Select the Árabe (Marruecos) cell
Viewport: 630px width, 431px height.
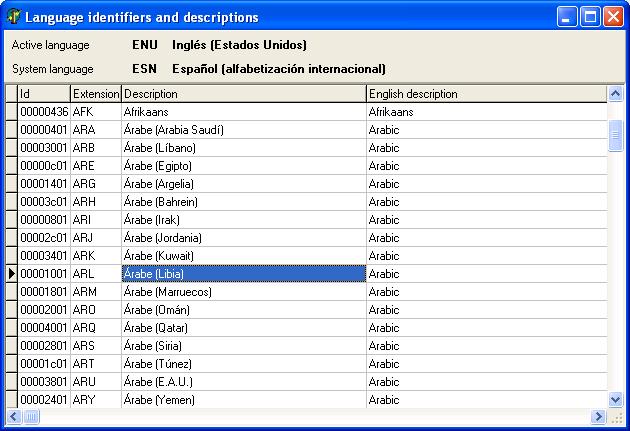[x=243, y=291]
